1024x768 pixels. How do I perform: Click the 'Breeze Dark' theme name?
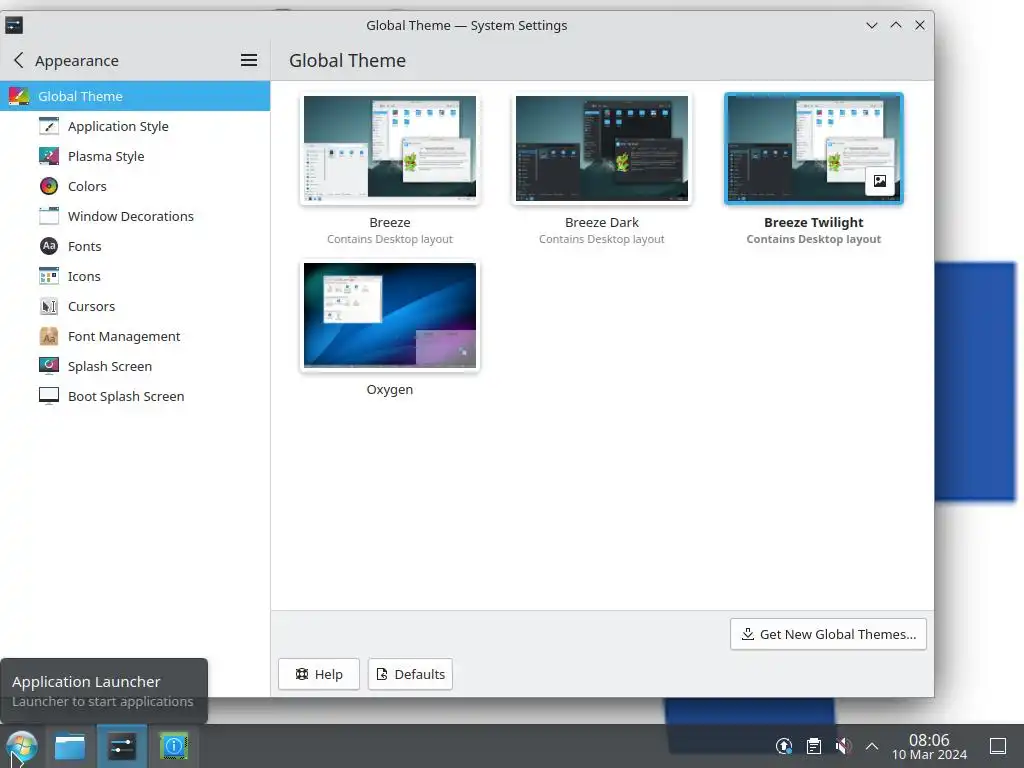[601, 223]
